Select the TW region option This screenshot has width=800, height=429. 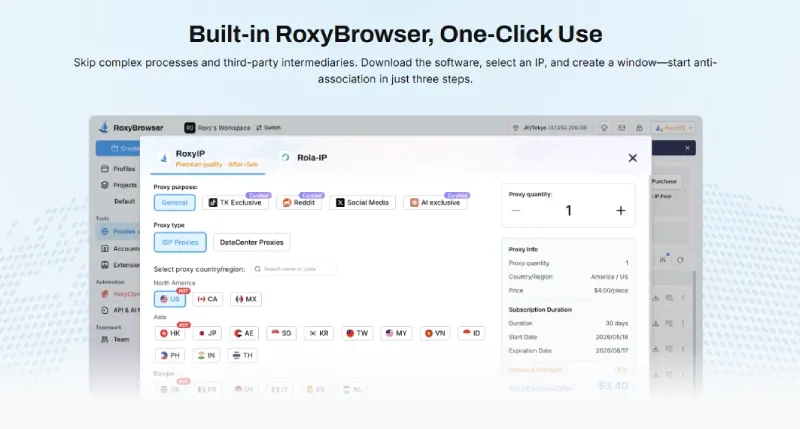click(357, 333)
